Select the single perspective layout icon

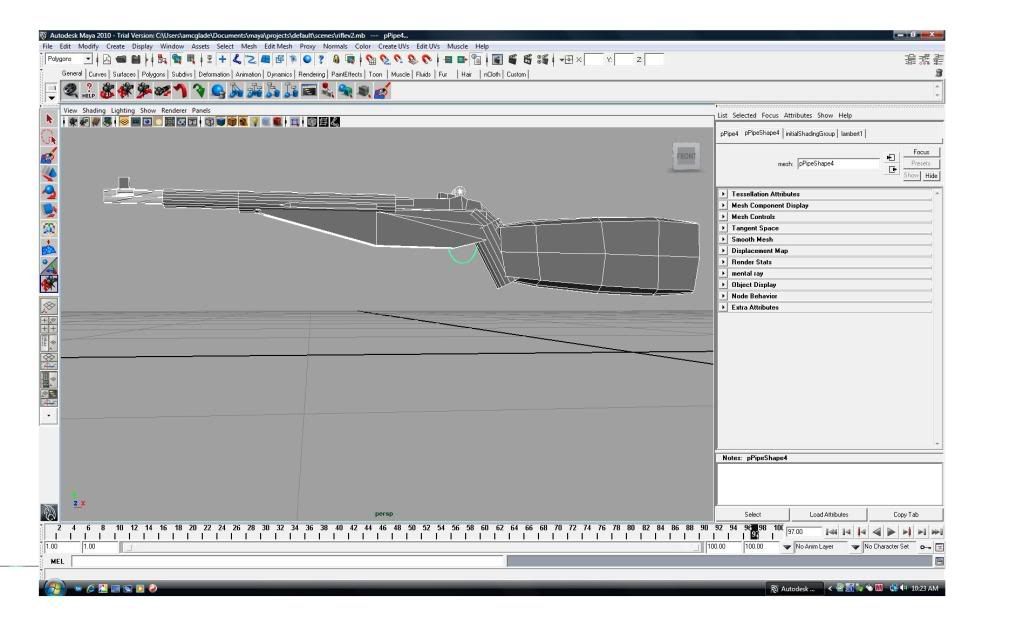[49, 306]
